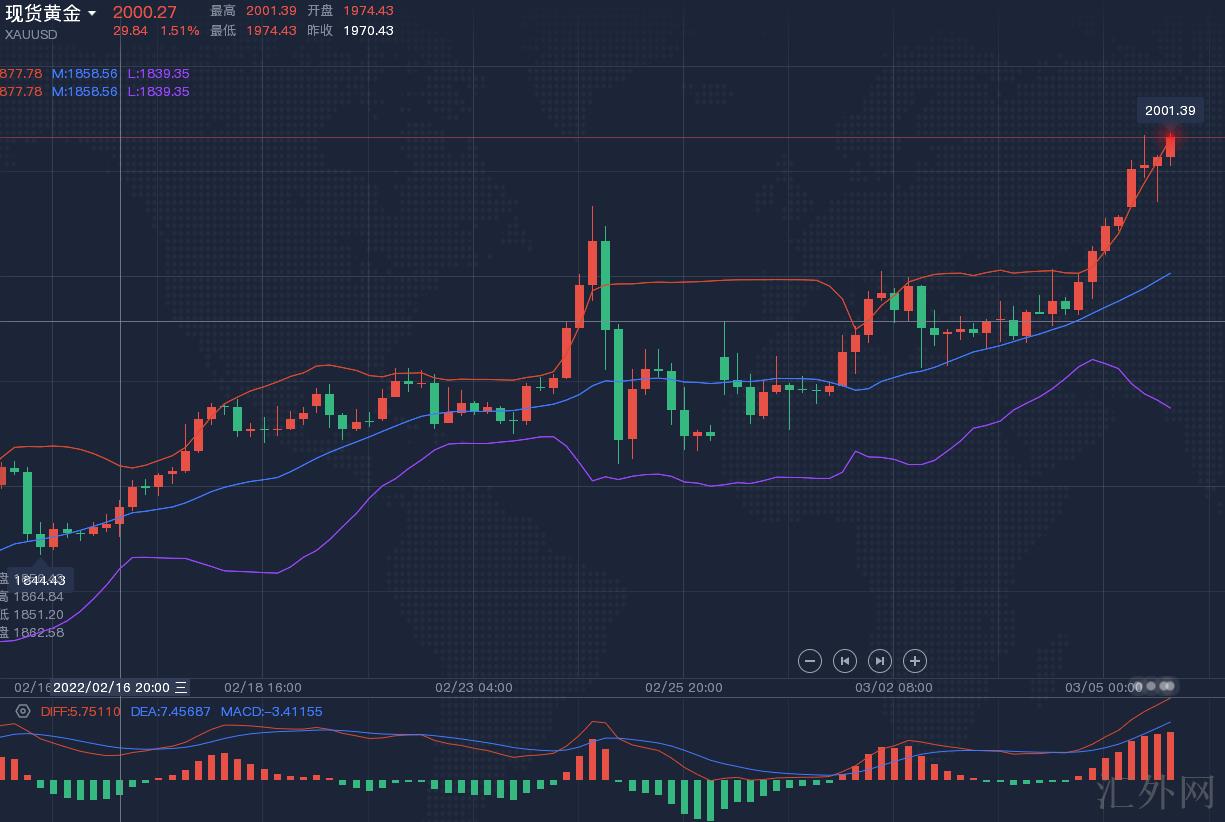Select the DIFF:5.75110 indicator value

pyautogui.click(x=81, y=711)
